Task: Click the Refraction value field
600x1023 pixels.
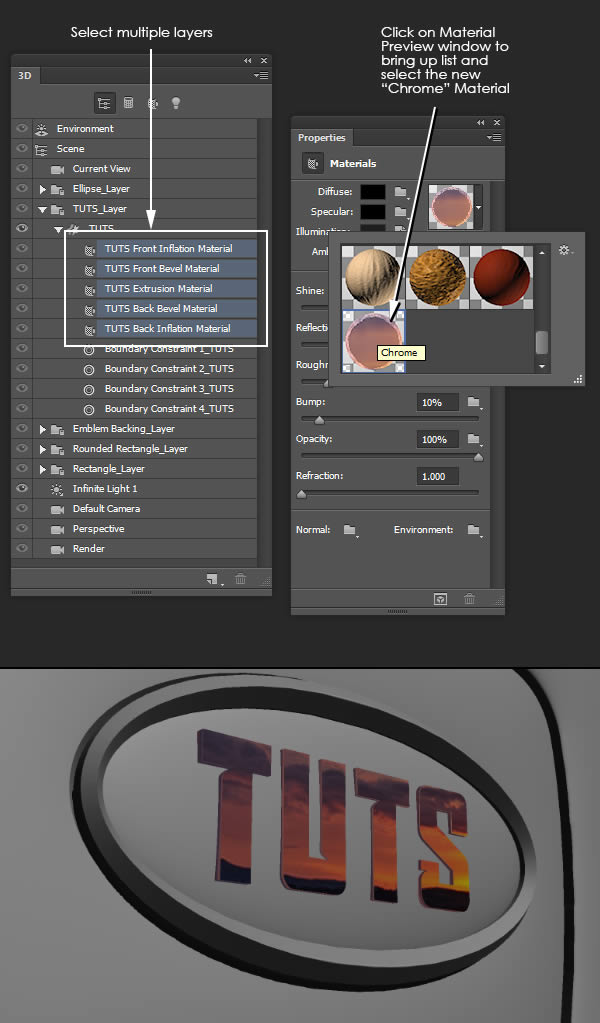Action: coord(438,476)
